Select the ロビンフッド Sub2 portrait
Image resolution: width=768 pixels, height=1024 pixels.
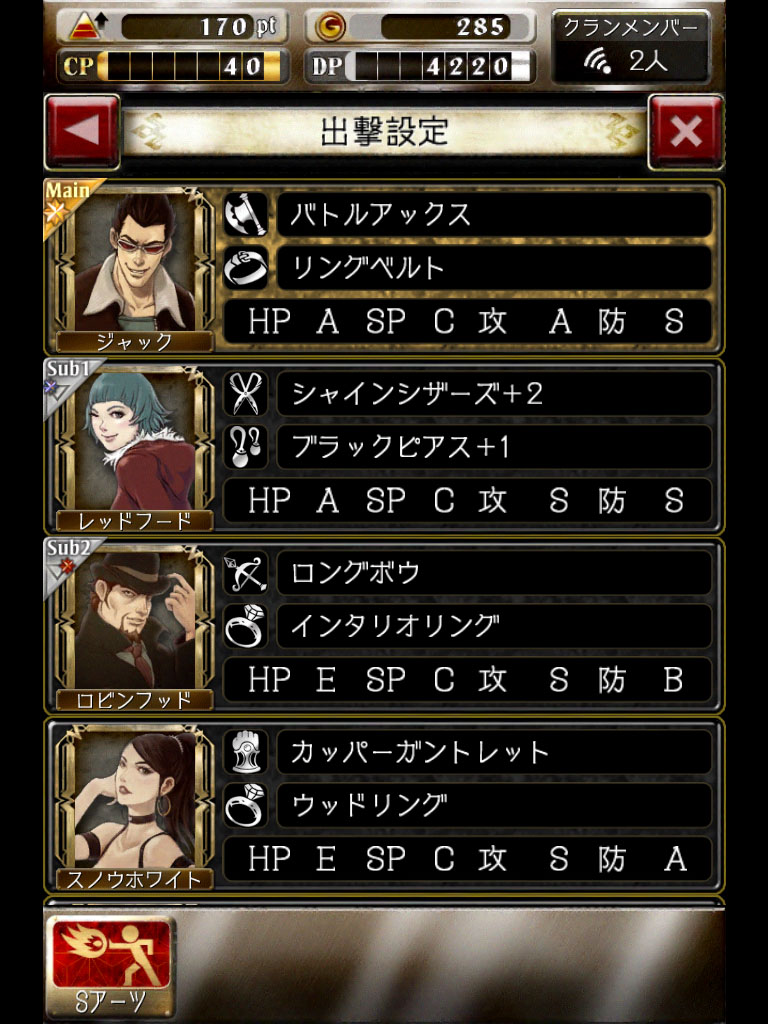point(135,626)
